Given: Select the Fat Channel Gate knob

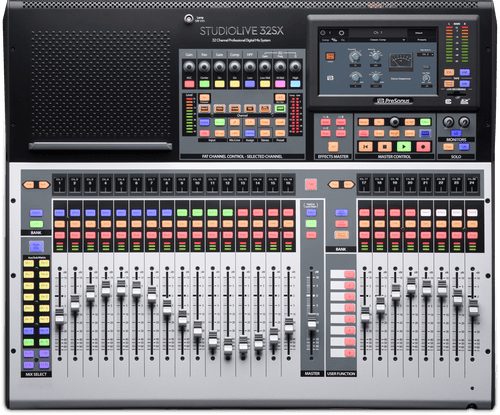Looking at the screenshot, I should (219, 67).
